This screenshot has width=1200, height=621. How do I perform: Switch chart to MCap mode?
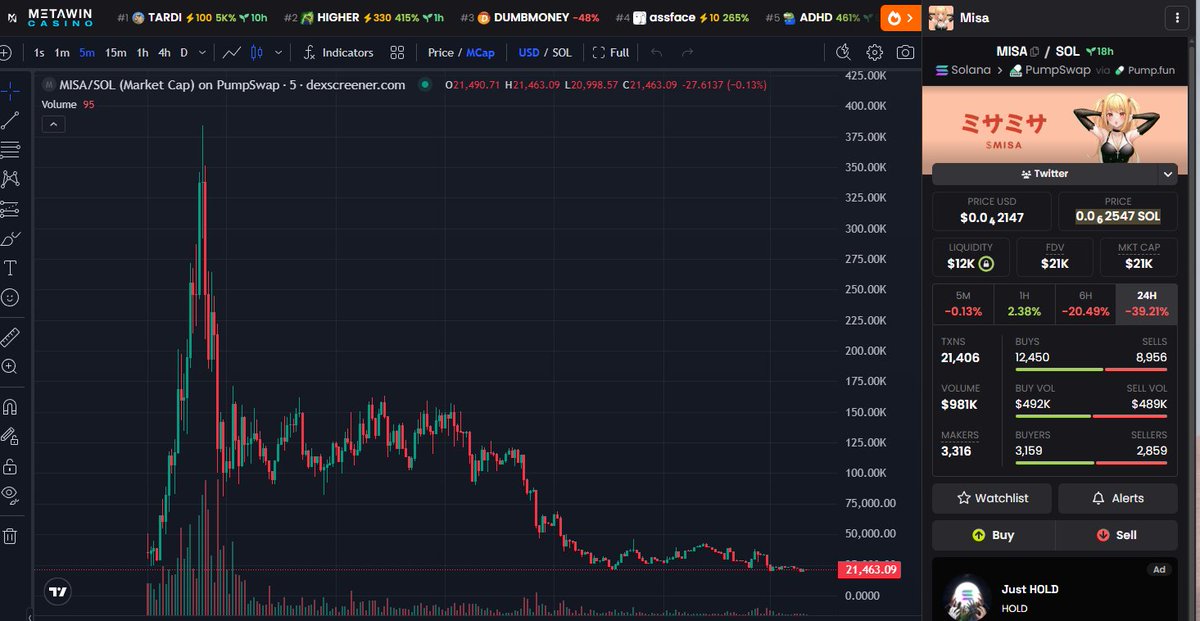click(x=480, y=53)
